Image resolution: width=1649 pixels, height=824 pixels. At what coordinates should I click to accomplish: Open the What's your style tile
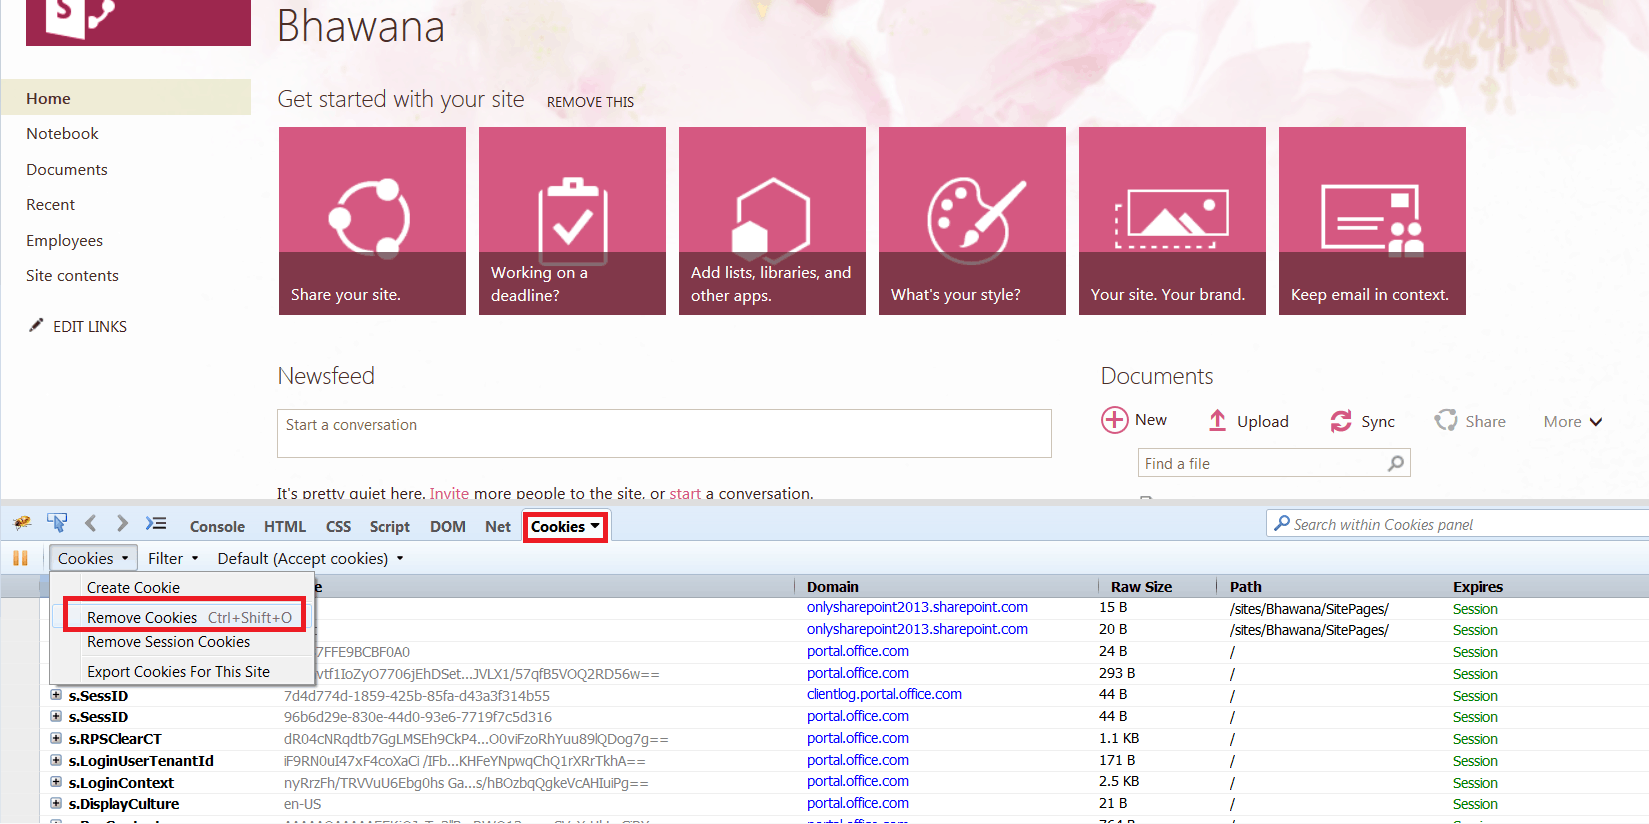[972, 221]
